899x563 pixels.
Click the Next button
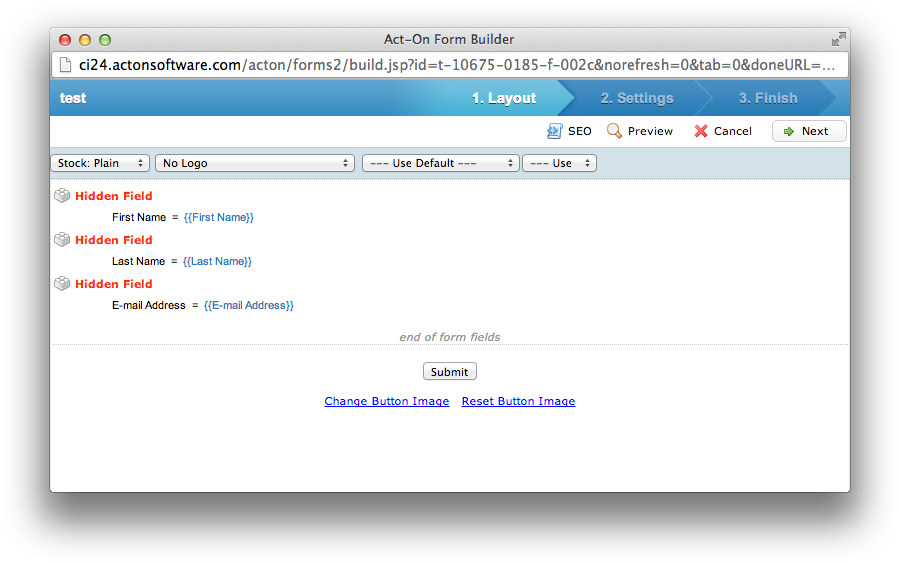(809, 131)
